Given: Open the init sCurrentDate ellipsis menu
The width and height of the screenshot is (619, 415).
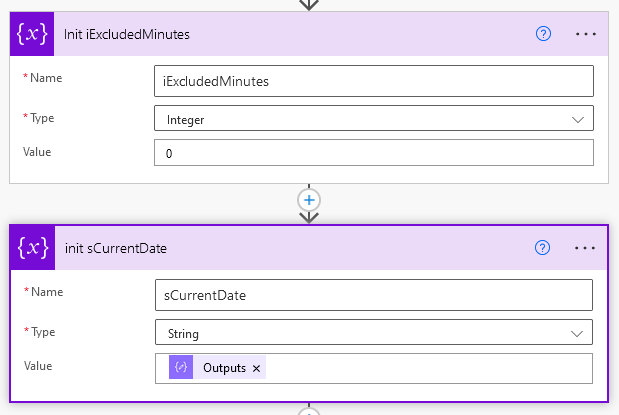Looking at the screenshot, I should tap(586, 248).
